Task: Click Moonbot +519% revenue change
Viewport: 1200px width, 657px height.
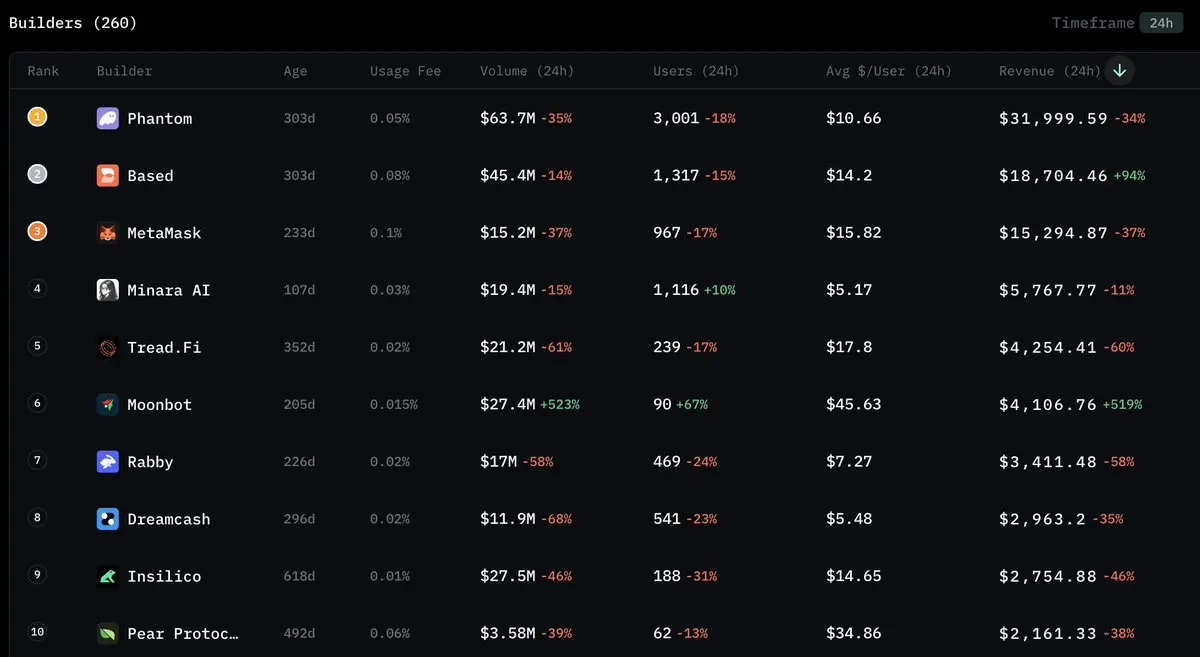Action: tap(1122, 405)
